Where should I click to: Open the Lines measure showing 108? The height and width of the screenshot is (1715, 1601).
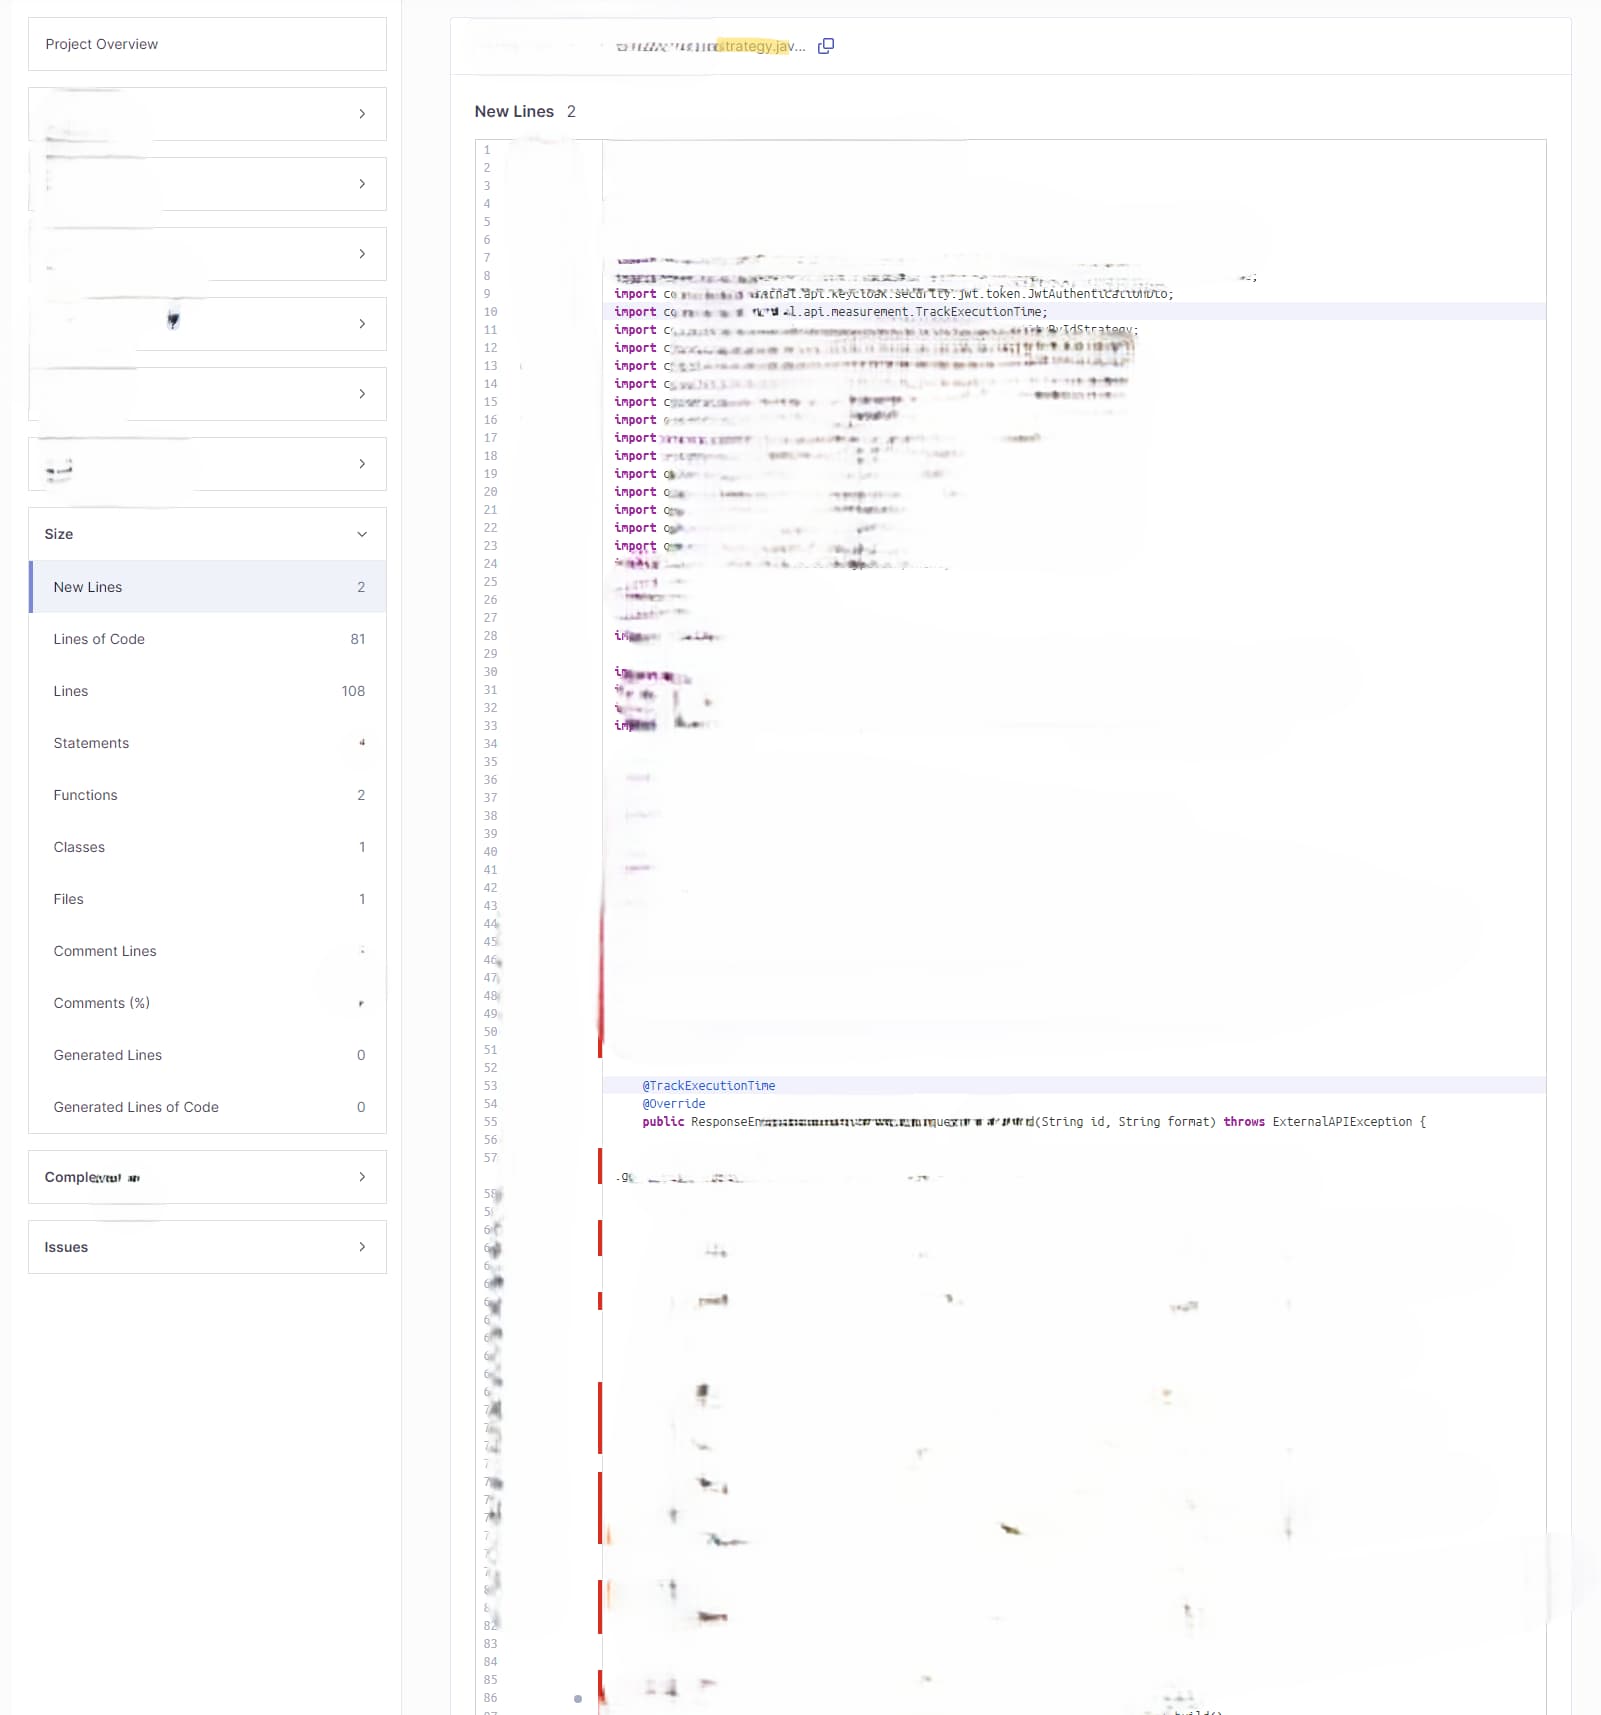[207, 691]
